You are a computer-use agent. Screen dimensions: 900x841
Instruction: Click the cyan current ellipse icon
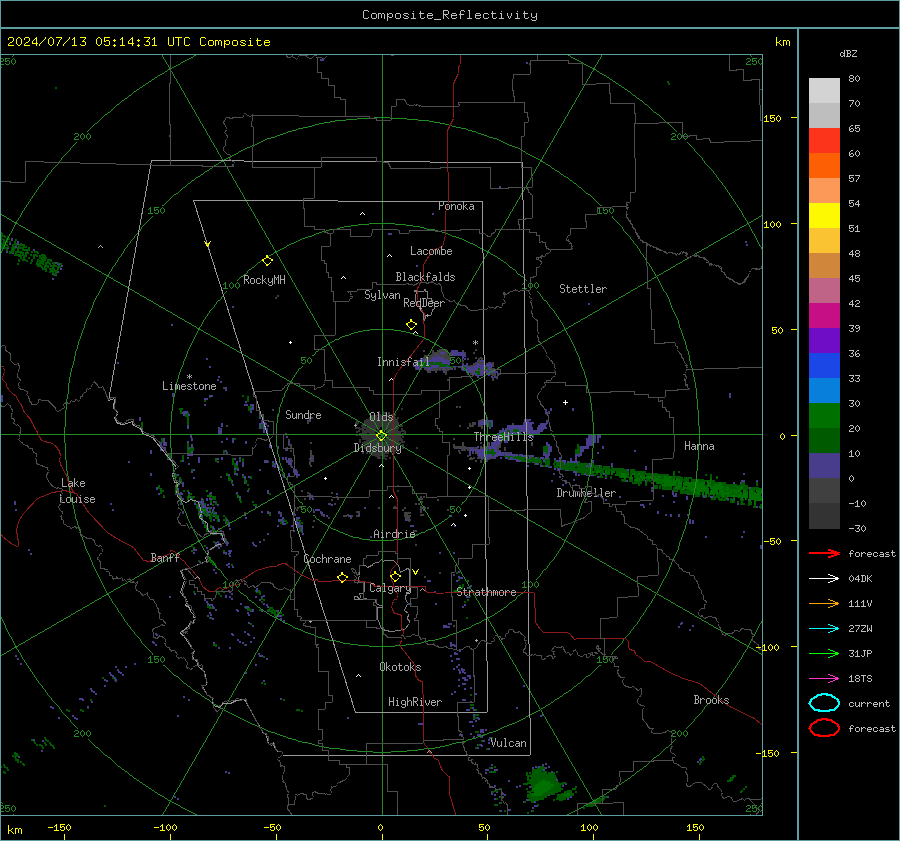pos(824,703)
